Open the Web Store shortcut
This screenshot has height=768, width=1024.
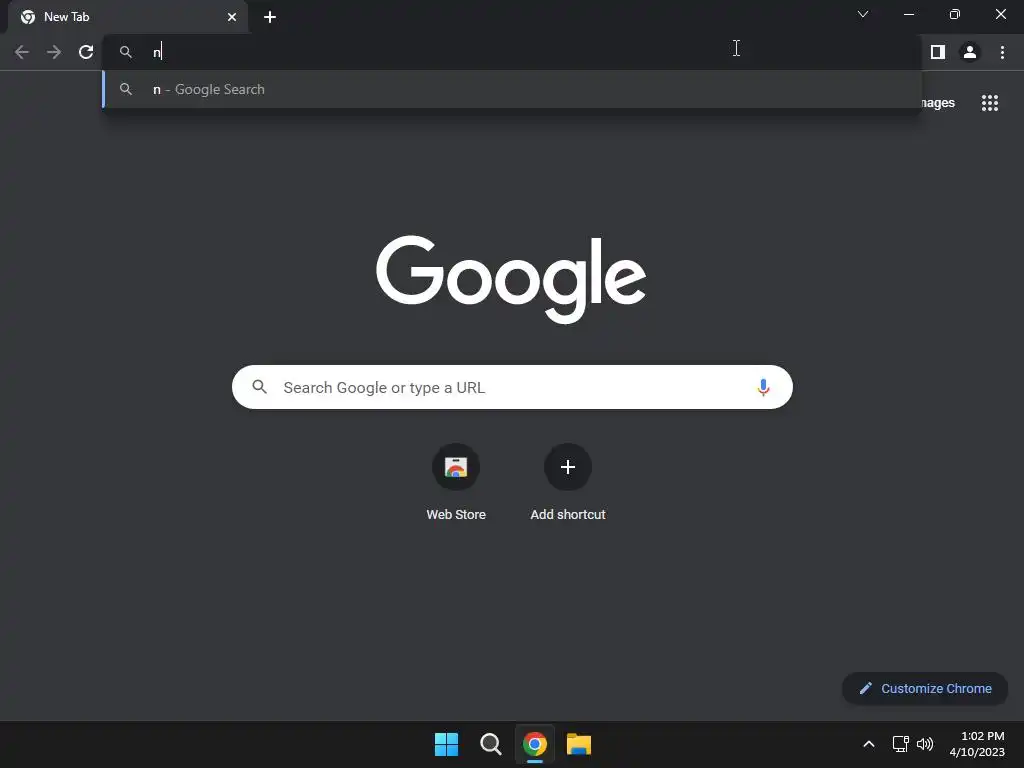click(x=456, y=483)
